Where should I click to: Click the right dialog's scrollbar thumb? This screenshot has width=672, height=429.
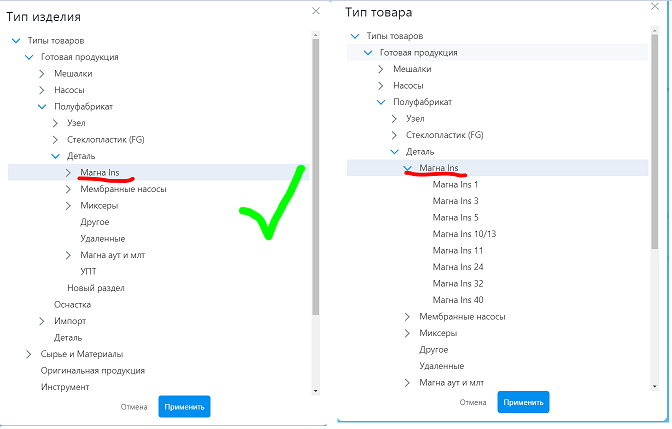(x=654, y=140)
